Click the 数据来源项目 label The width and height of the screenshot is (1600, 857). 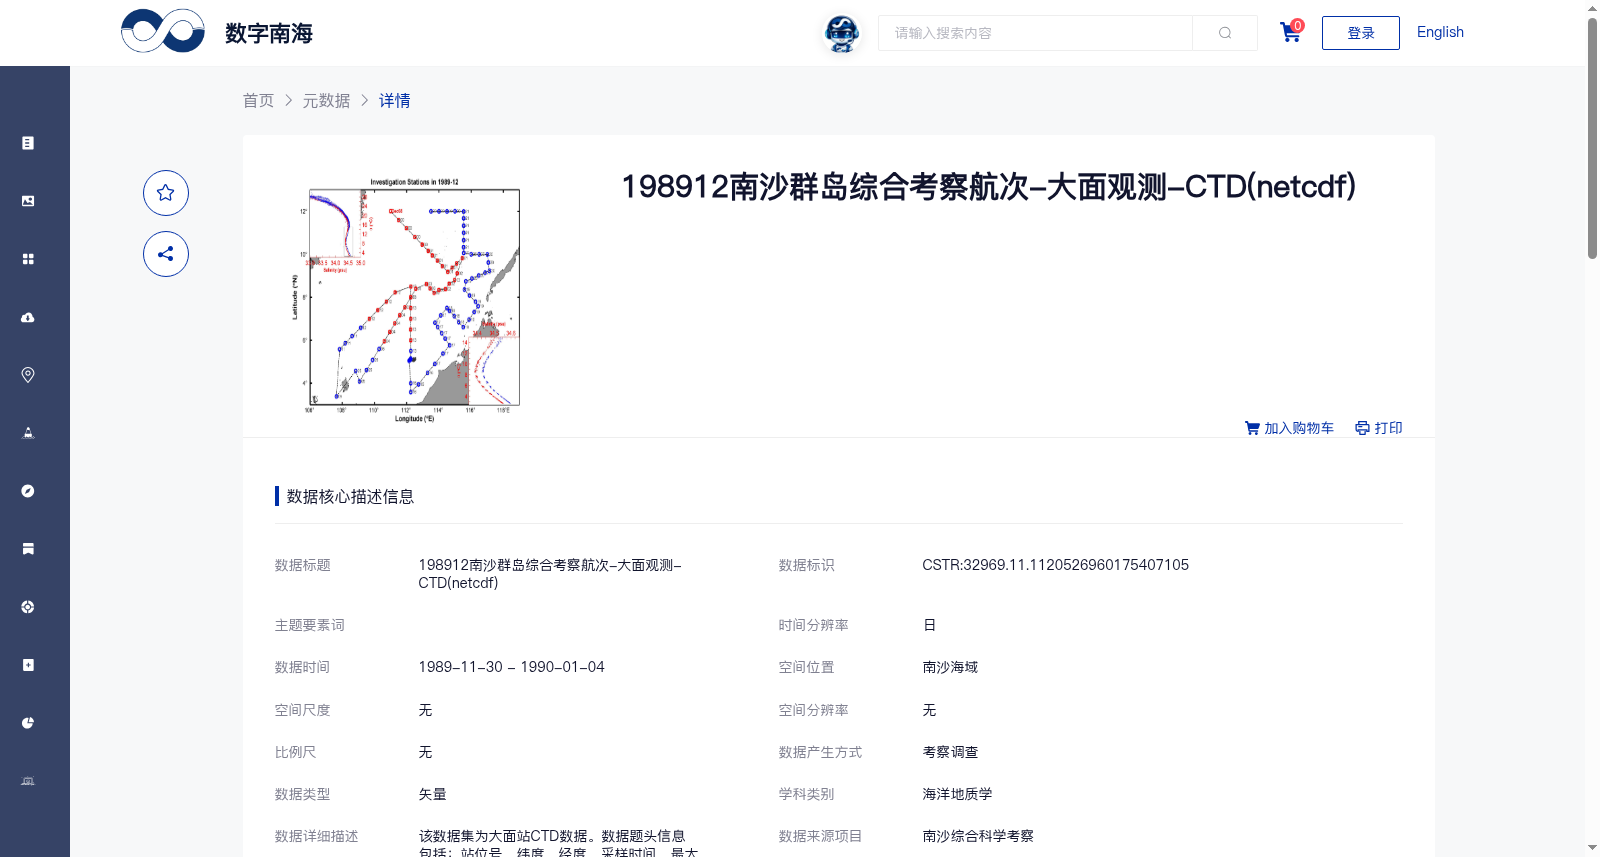821,836
